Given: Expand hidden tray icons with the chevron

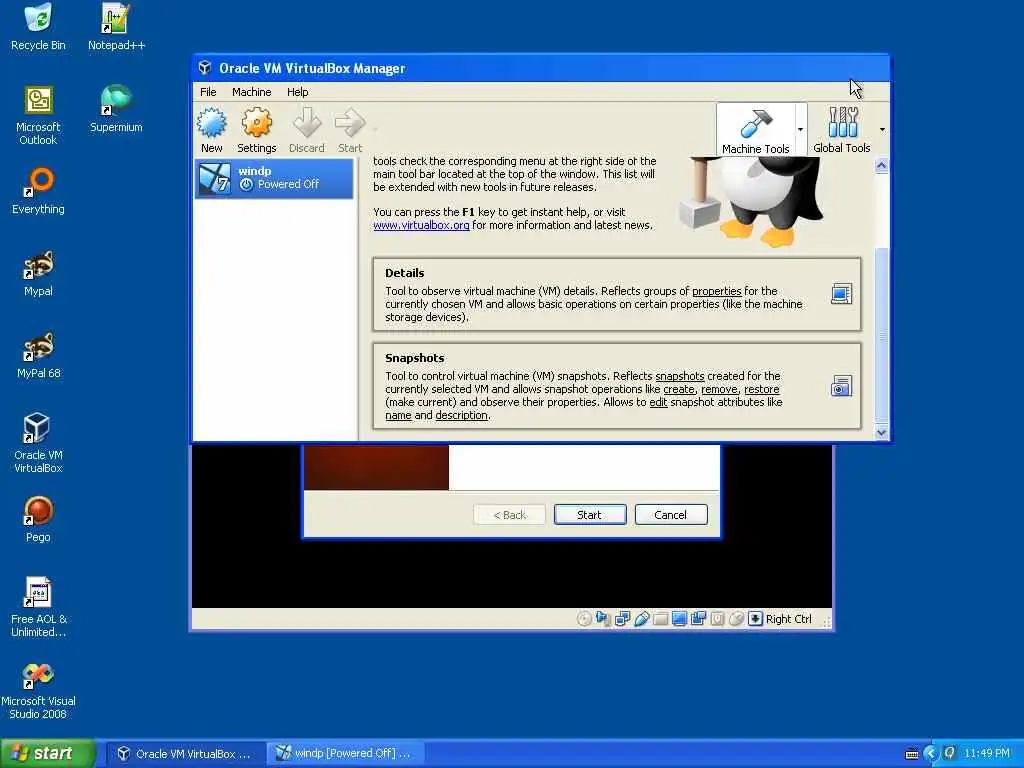Looking at the screenshot, I should (931, 754).
